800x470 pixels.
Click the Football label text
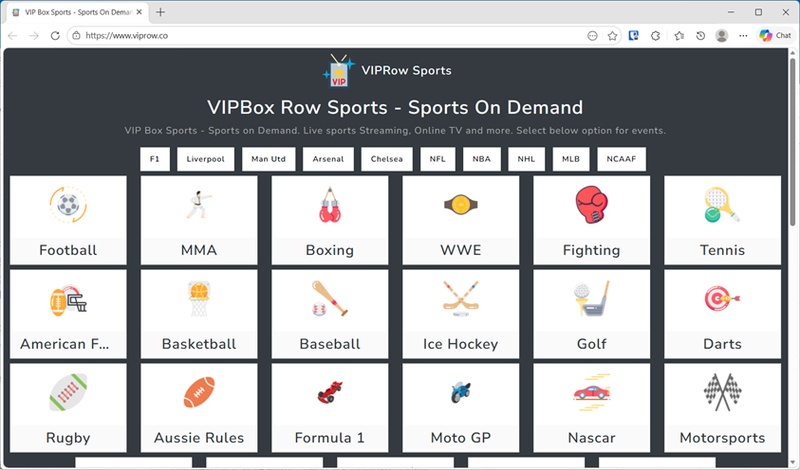[68, 250]
